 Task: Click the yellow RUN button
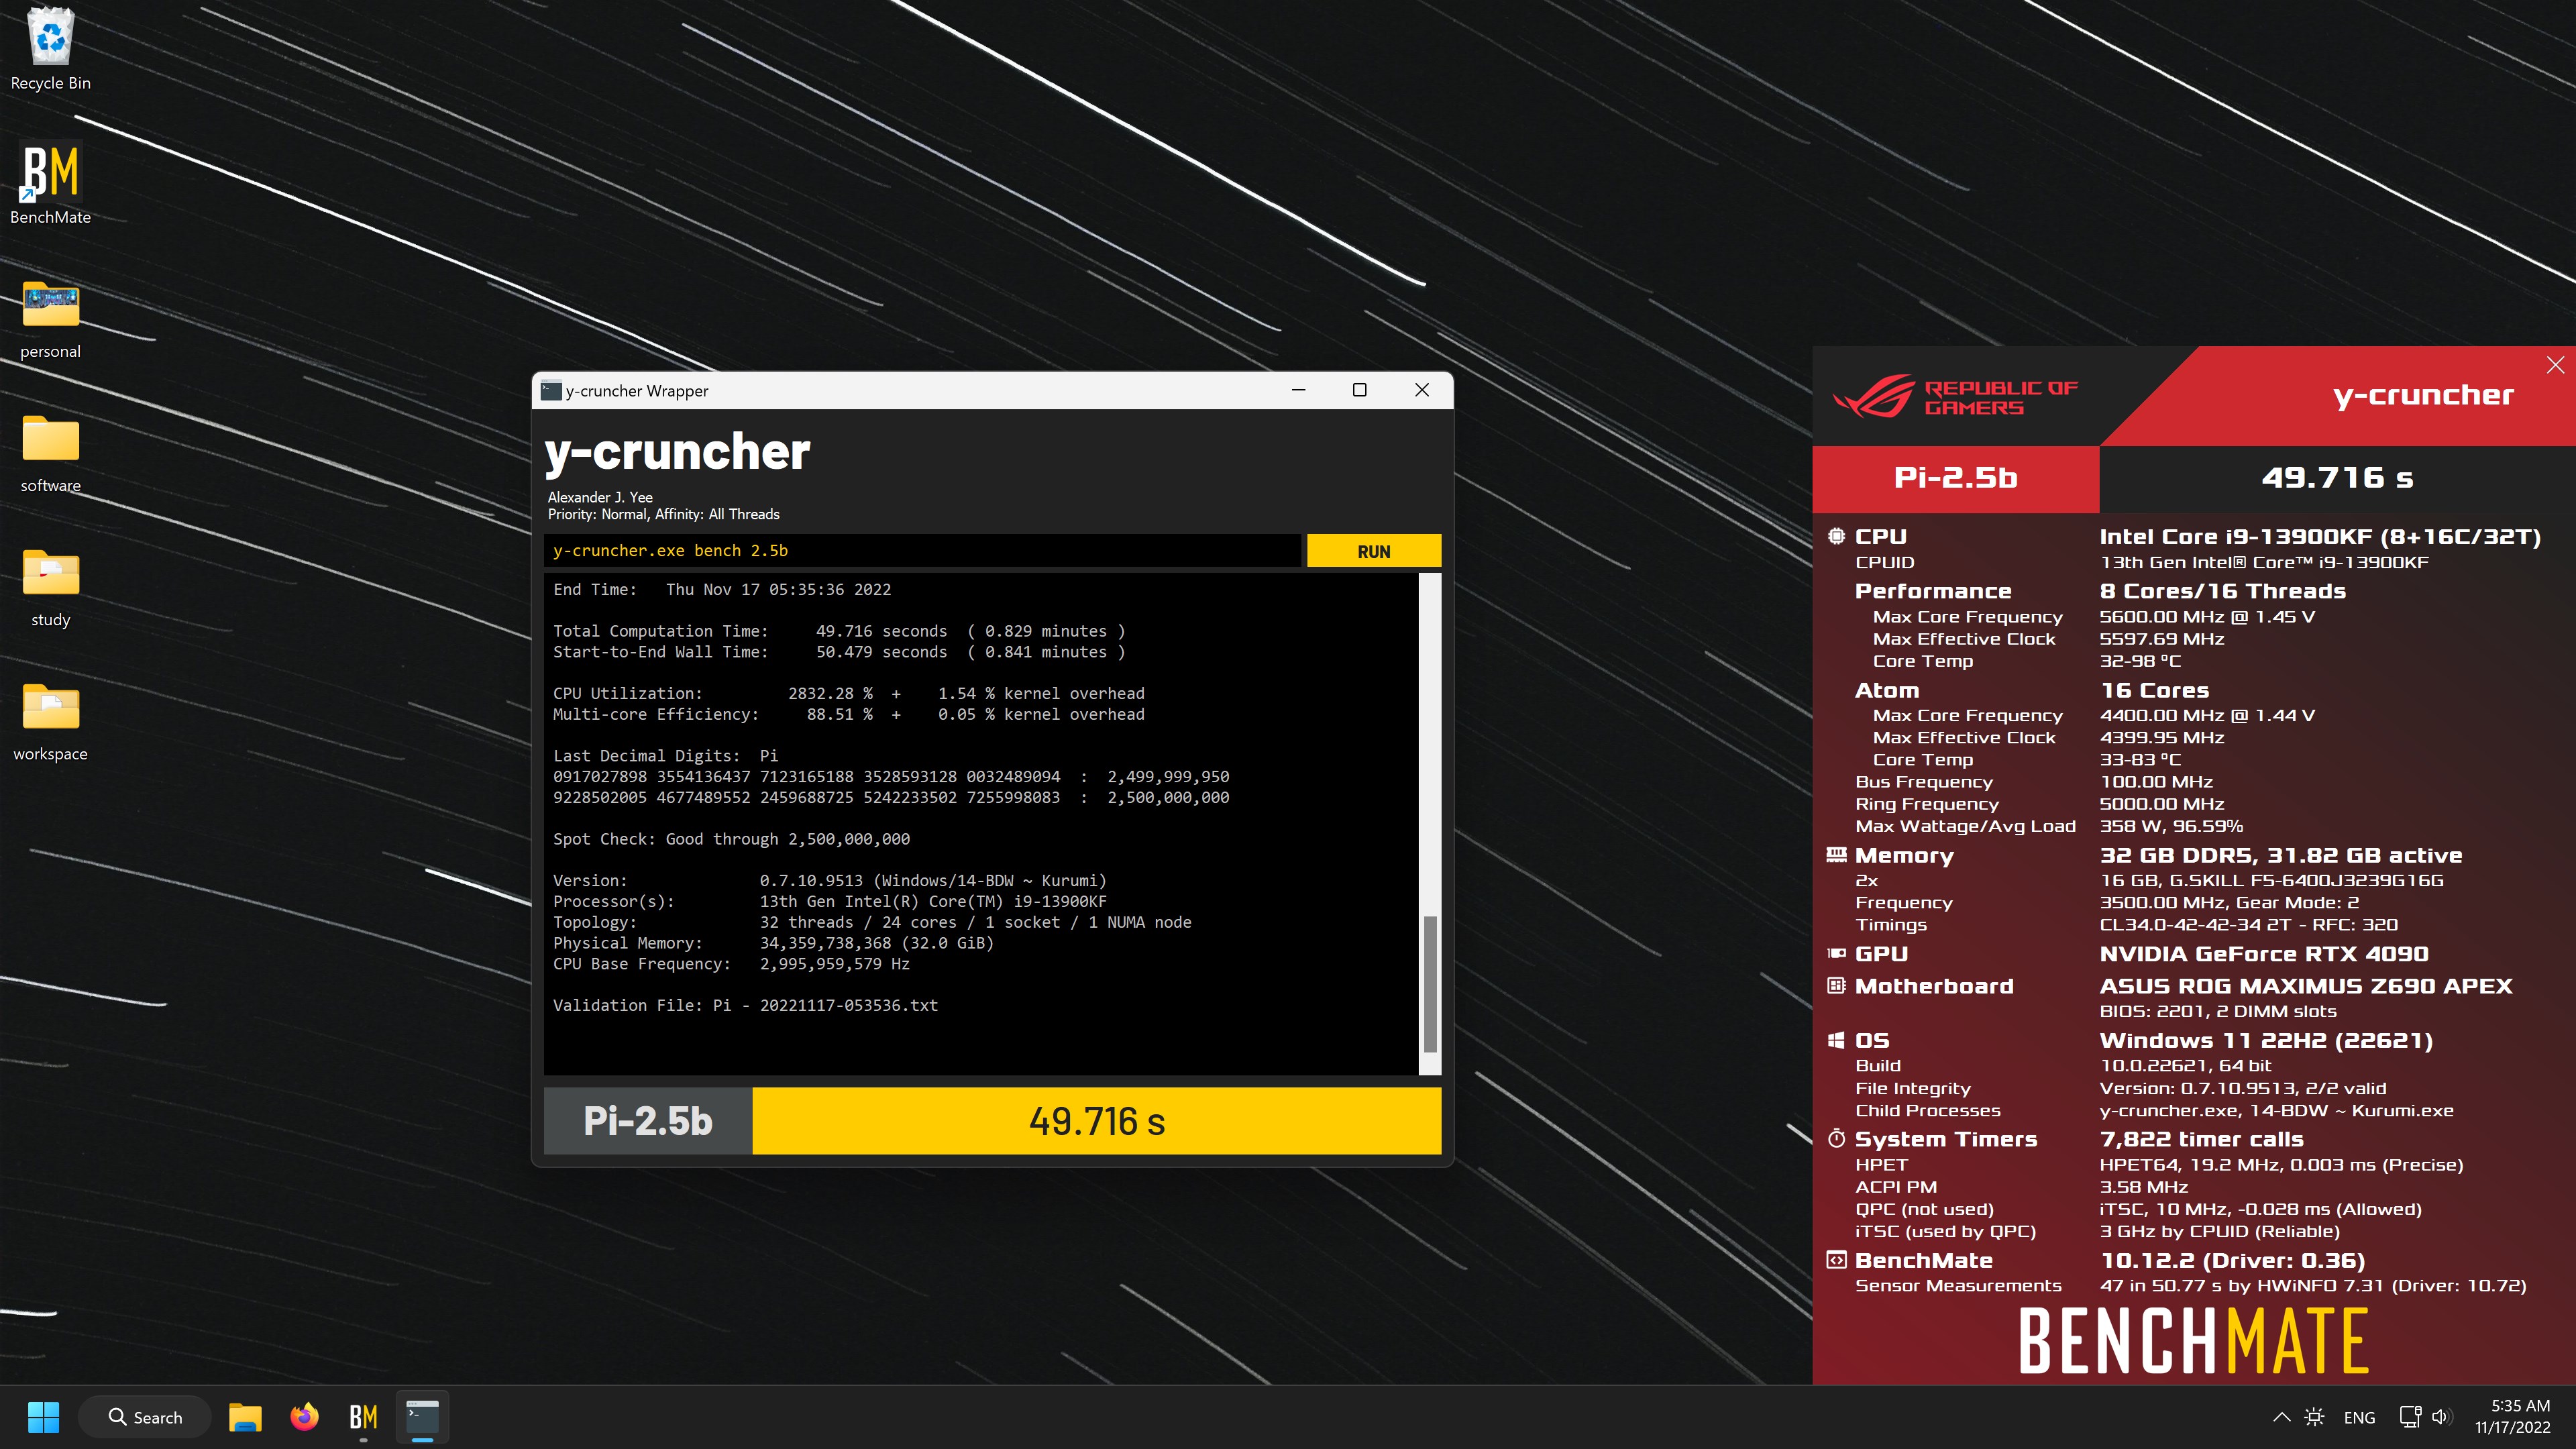pos(1373,551)
